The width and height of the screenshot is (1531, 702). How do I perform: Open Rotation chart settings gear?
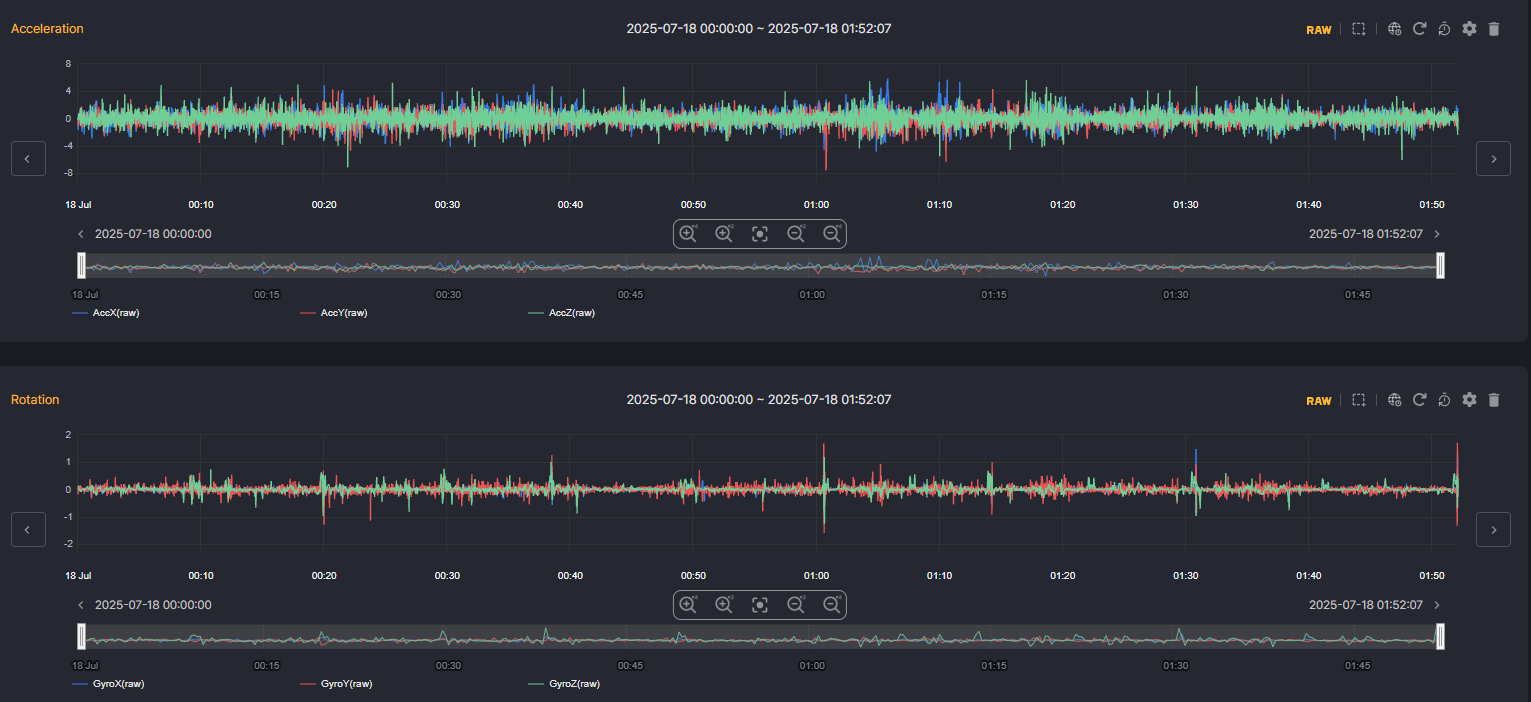pyautogui.click(x=1469, y=400)
